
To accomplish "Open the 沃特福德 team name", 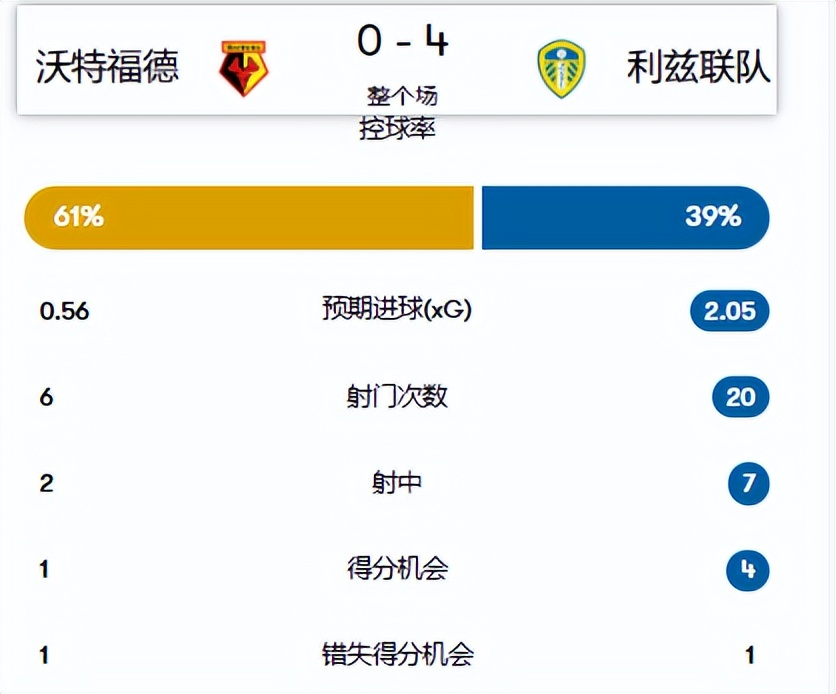I will [107, 67].
